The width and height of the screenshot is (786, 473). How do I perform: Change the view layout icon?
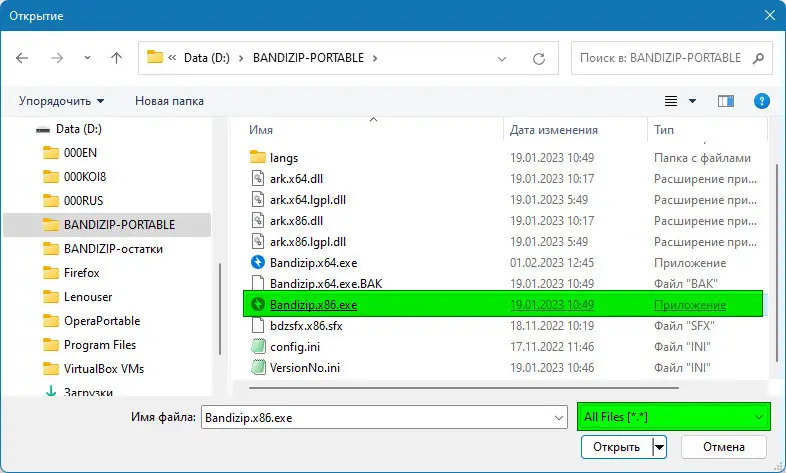coord(671,101)
